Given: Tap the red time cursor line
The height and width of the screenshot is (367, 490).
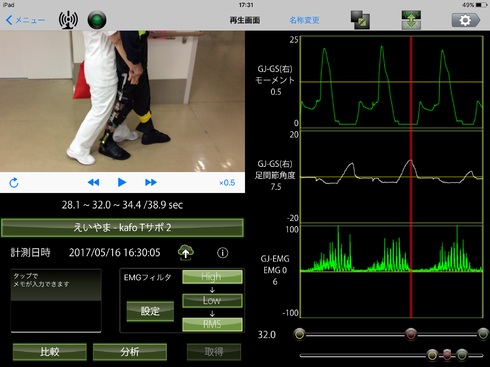Looking at the screenshot, I should point(411,177).
